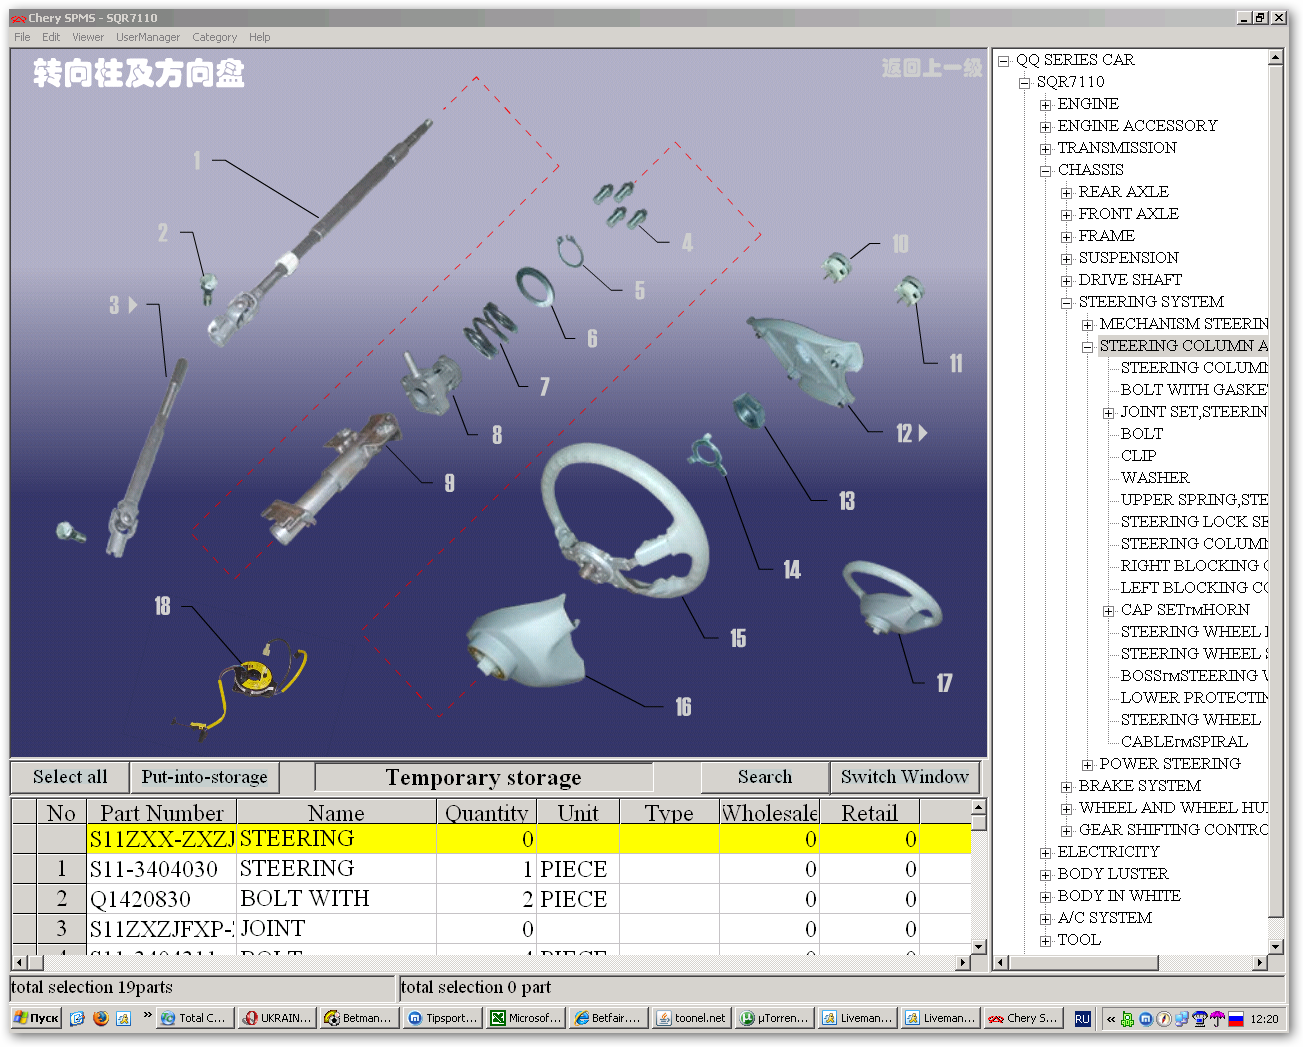Open the Category menu
Screen dimensions: 1303x1047
coord(214,37)
